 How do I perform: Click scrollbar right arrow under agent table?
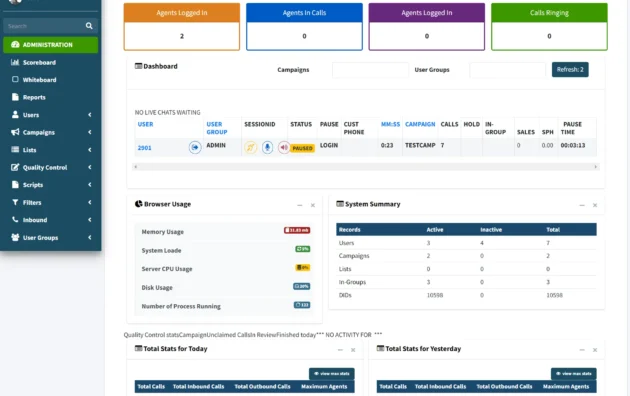pyautogui.click(x=595, y=167)
